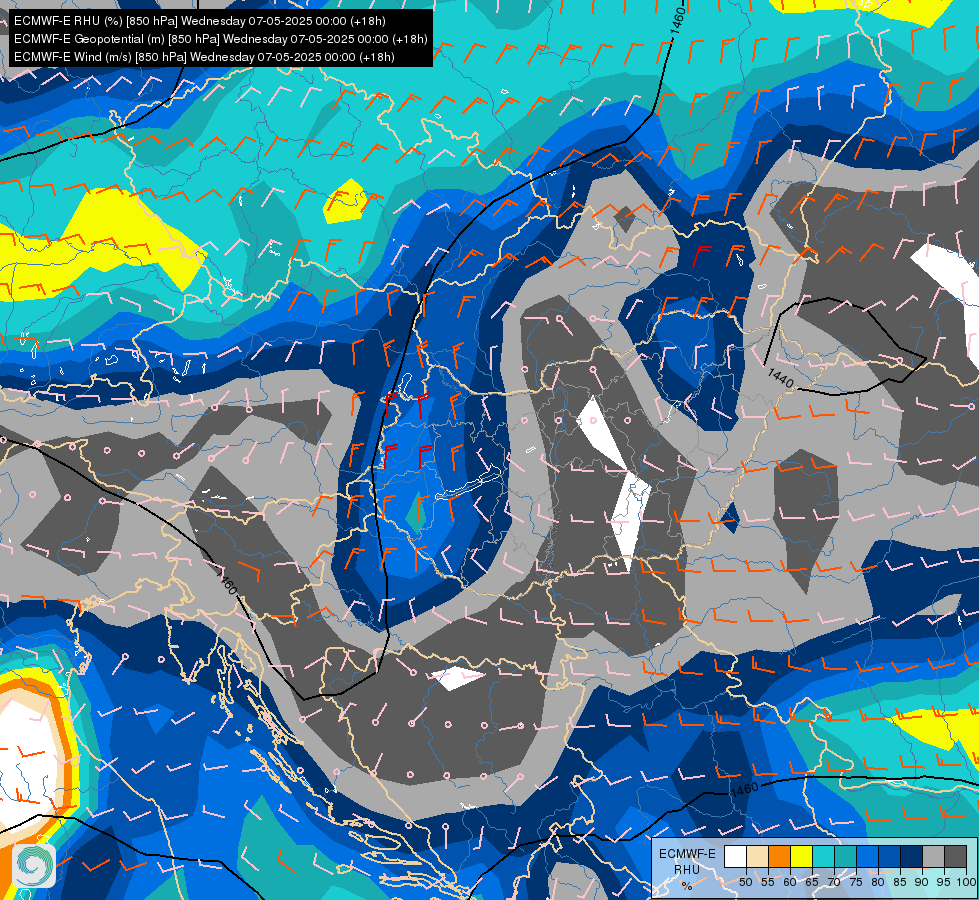Click the legend tick value '85'
Screen dimensions: 979x900
900,882
